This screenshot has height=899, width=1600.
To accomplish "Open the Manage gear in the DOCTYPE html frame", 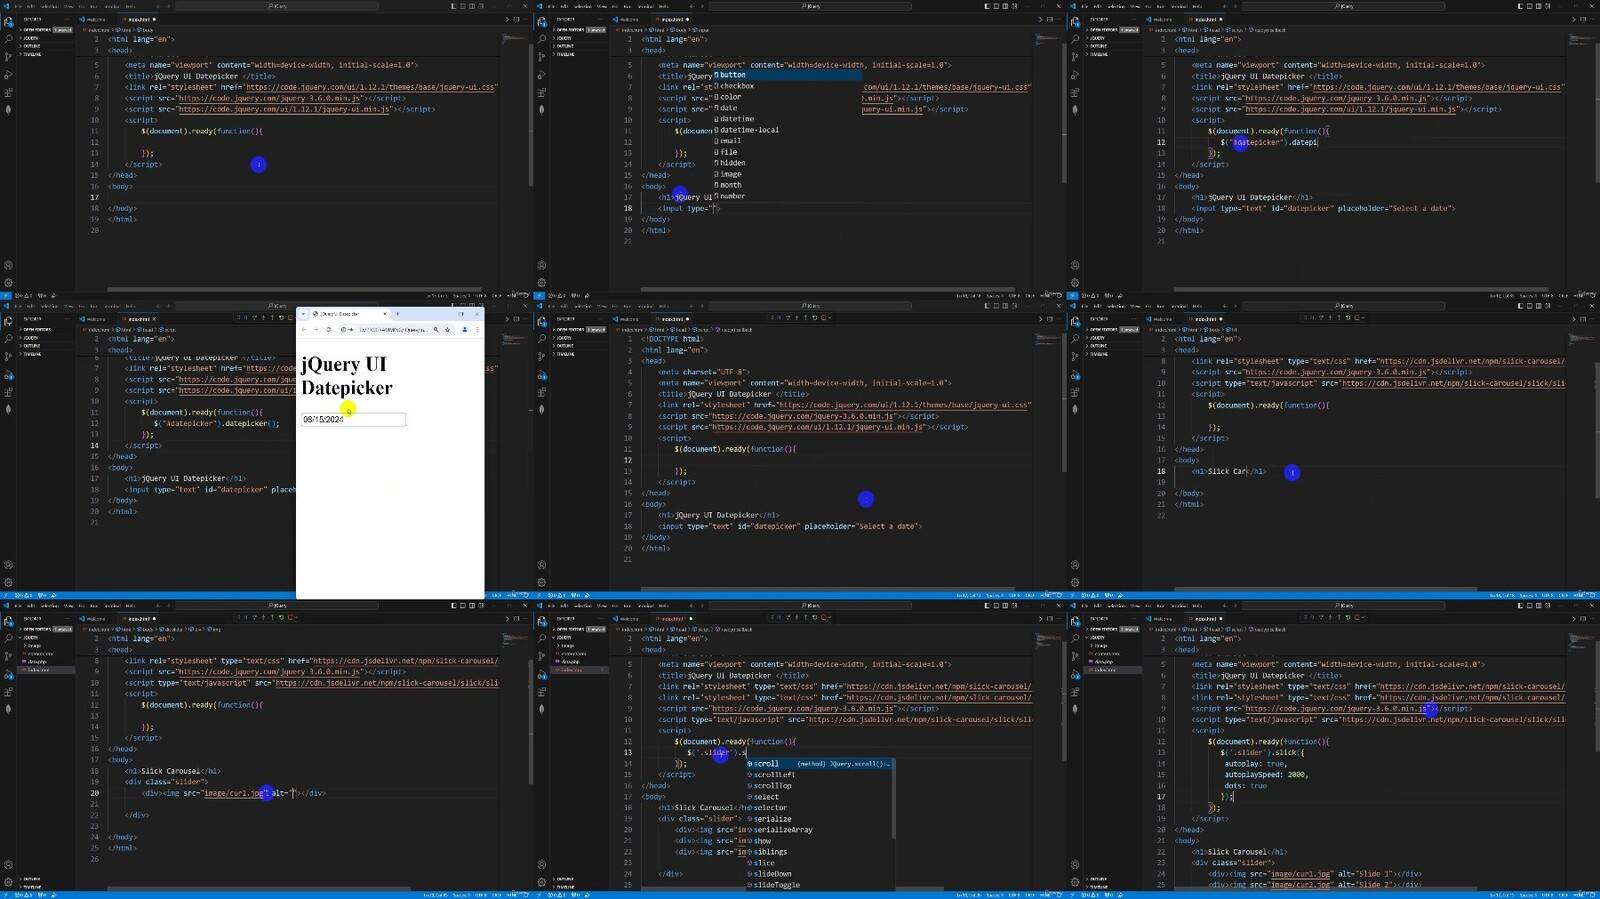I will click(x=541, y=582).
